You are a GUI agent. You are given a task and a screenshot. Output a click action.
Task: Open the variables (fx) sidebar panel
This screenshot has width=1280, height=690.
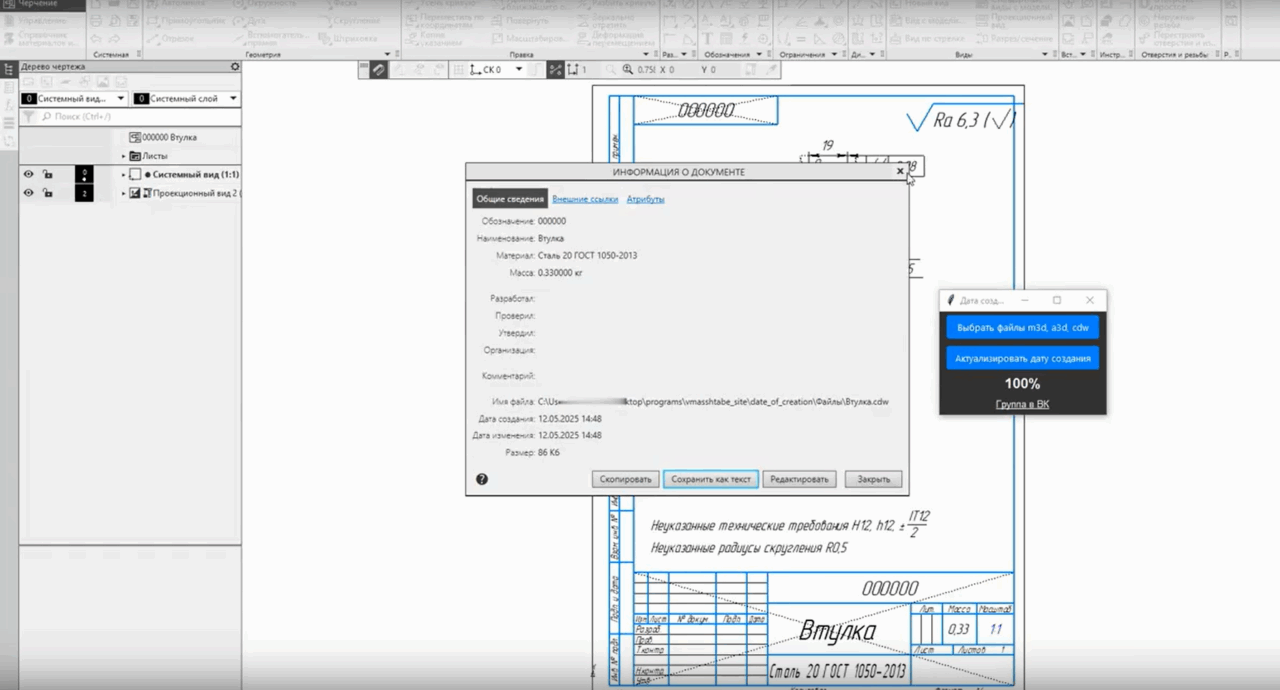pyautogui.click(x=9, y=105)
